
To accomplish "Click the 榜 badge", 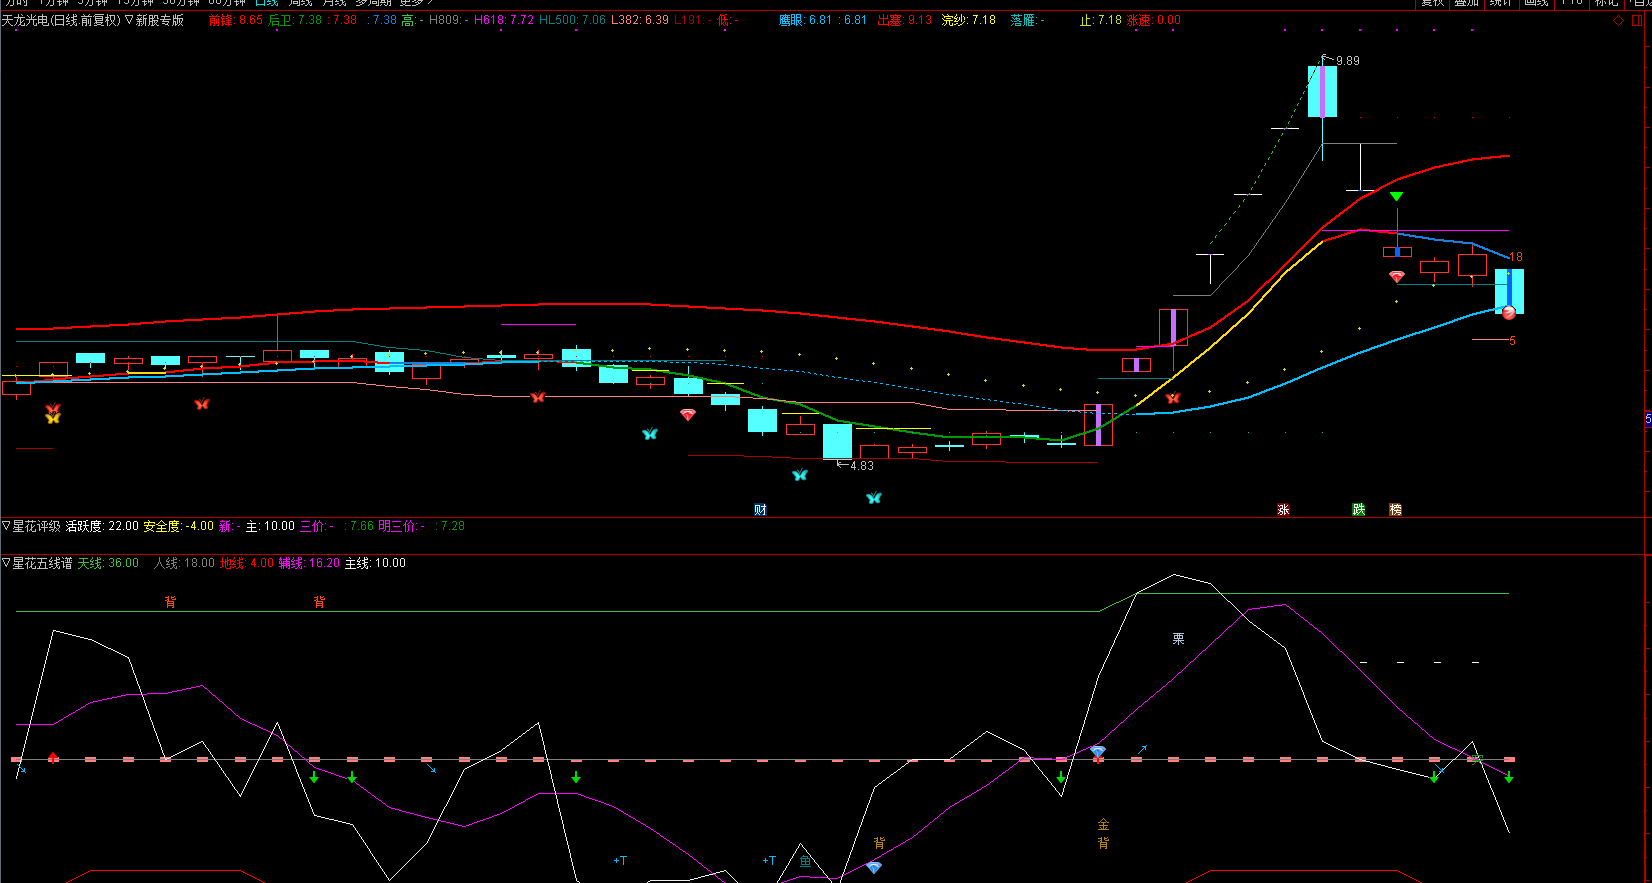I will click(x=1396, y=510).
